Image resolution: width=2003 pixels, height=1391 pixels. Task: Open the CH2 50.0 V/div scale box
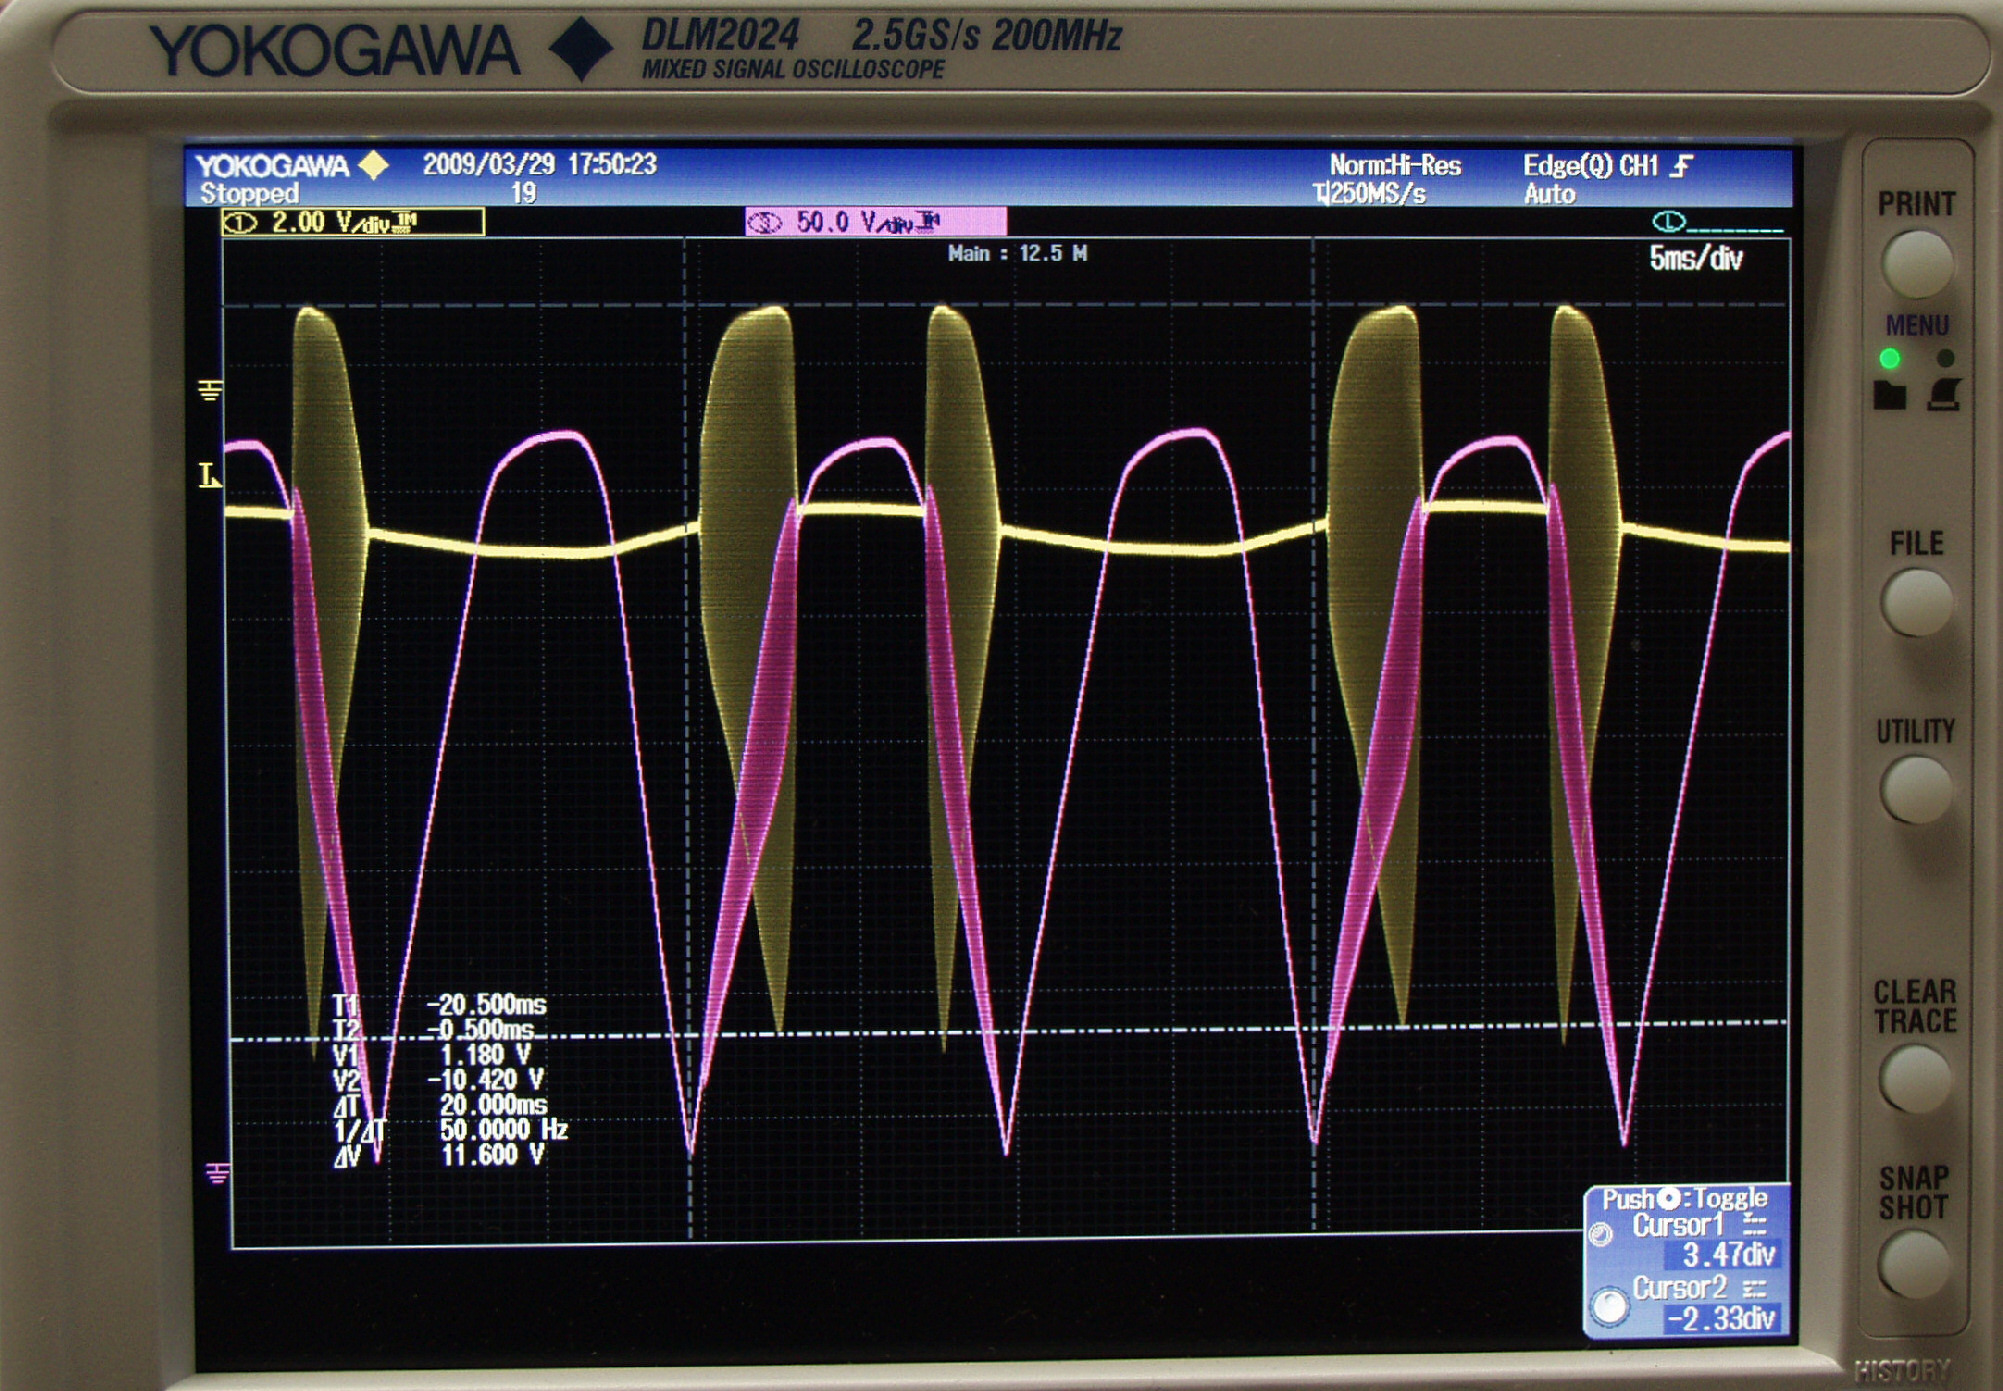(x=875, y=222)
